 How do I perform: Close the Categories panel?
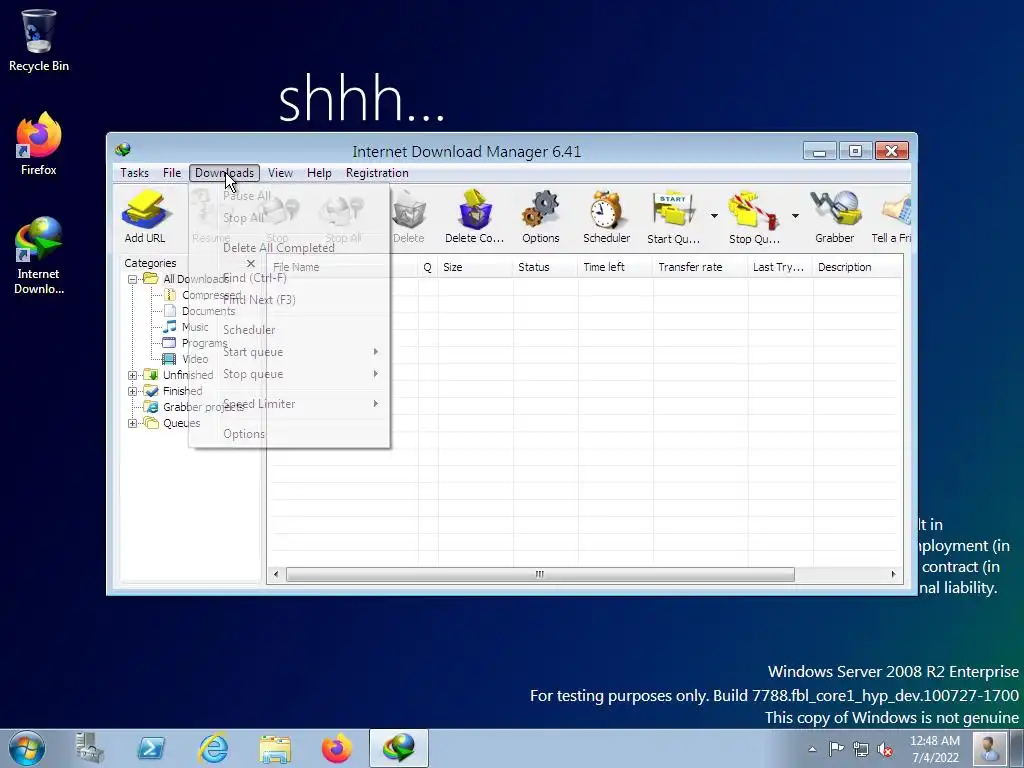pyautogui.click(x=251, y=263)
